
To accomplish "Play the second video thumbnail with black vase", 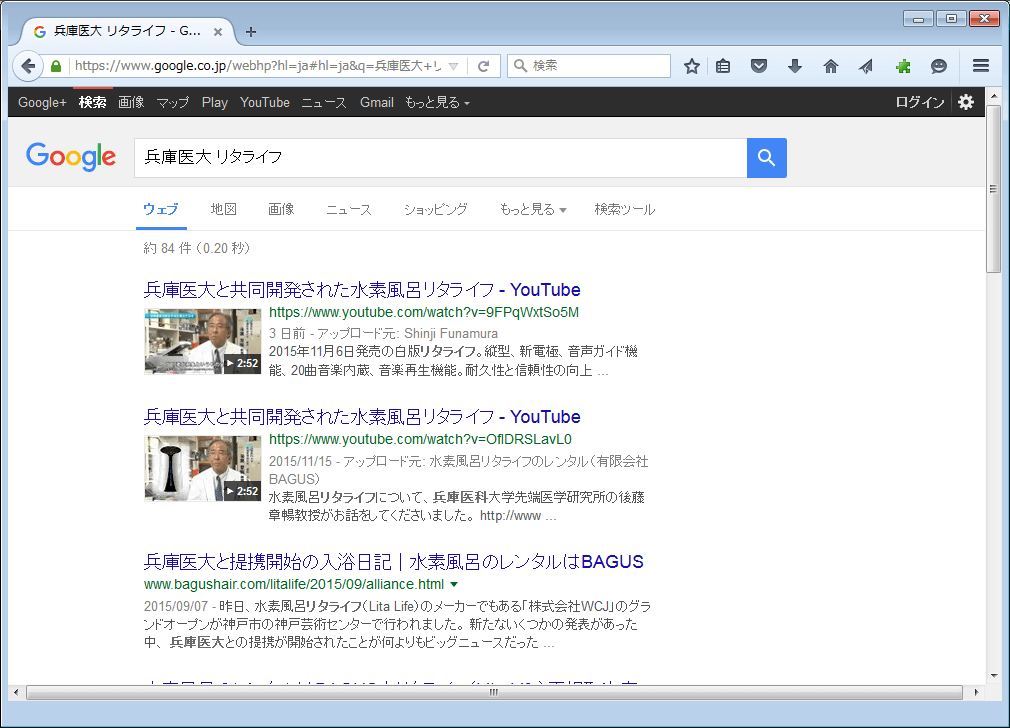I will tap(203, 468).
